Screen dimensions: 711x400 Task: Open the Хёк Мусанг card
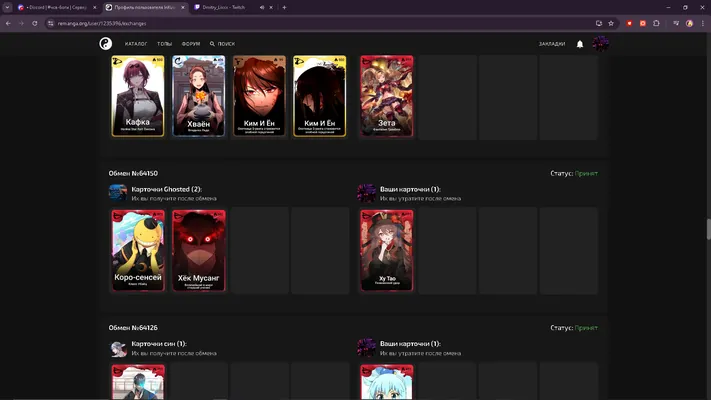[199, 250]
